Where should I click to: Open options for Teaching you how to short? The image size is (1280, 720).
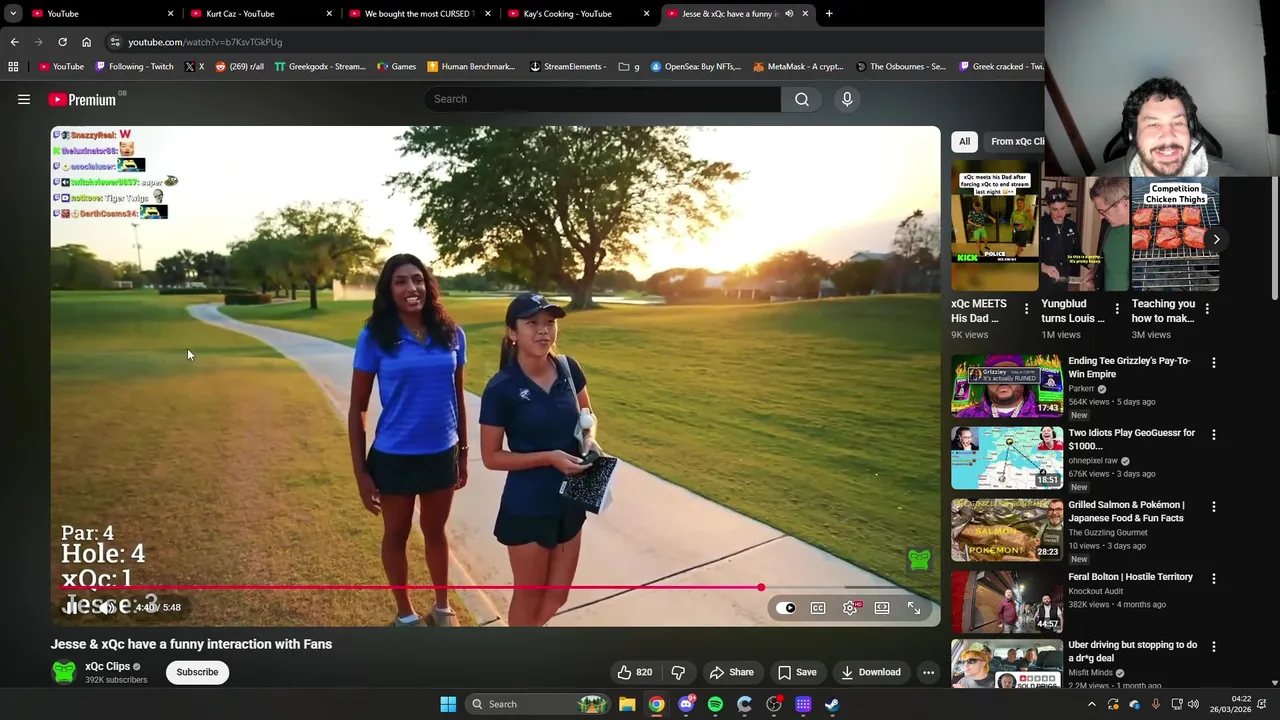[x=1207, y=309]
